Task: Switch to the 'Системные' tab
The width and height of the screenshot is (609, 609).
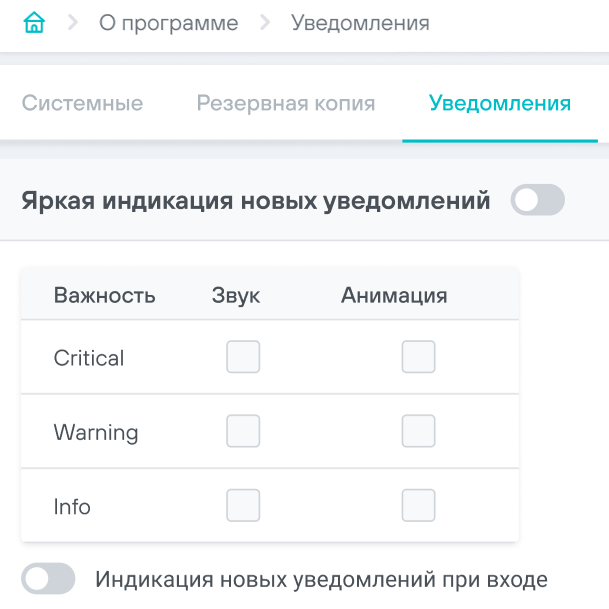Action: (x=82, y=103)
